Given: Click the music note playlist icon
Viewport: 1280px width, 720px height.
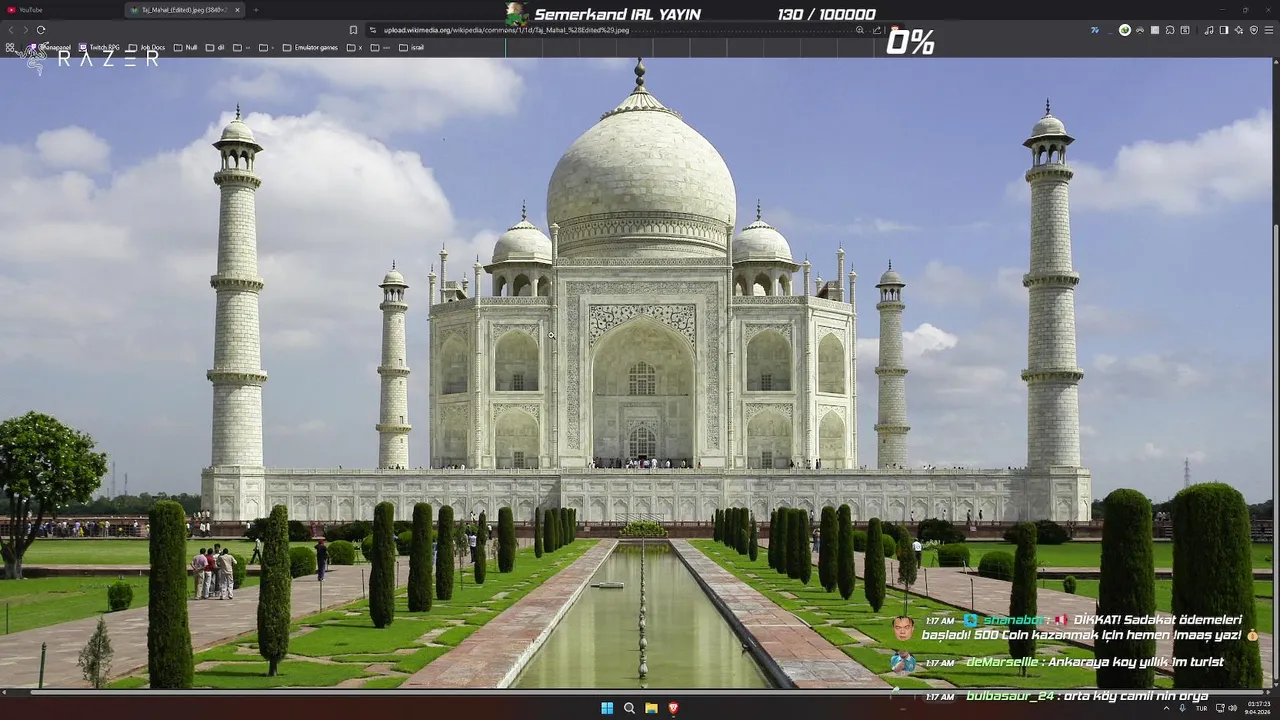Looking at the screenshot, I should (x=1209, y=30).
